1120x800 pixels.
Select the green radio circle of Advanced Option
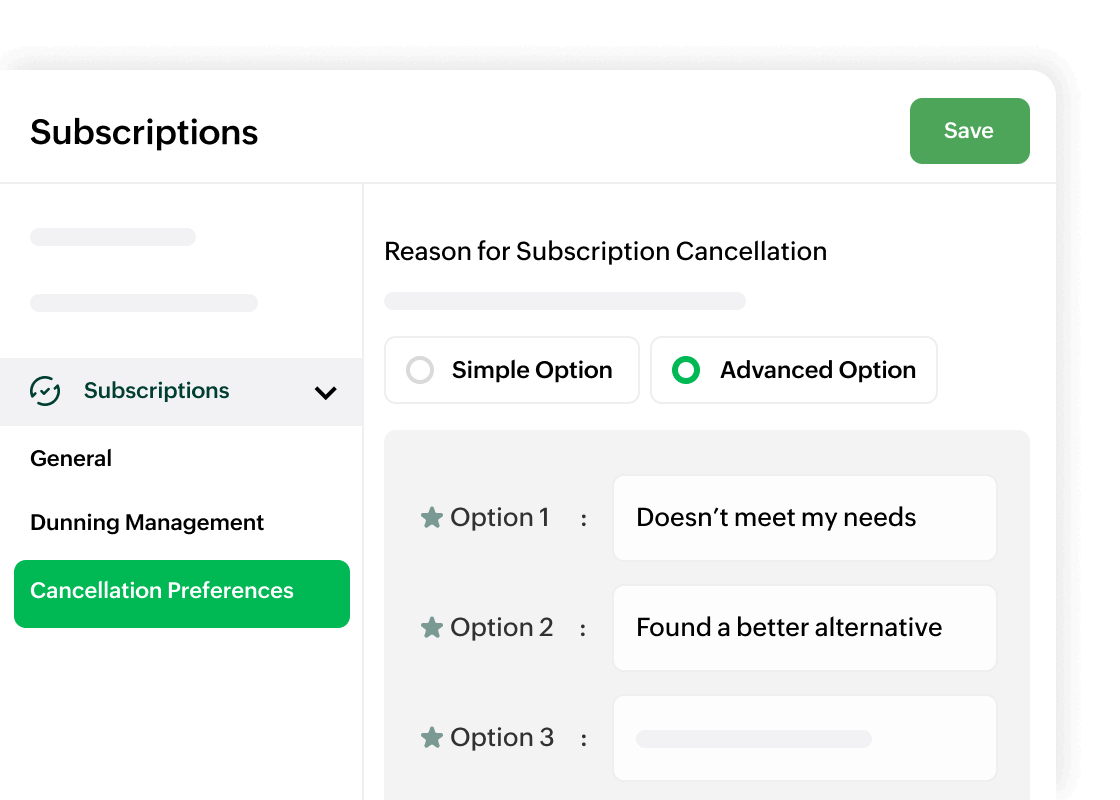point(687,370)
